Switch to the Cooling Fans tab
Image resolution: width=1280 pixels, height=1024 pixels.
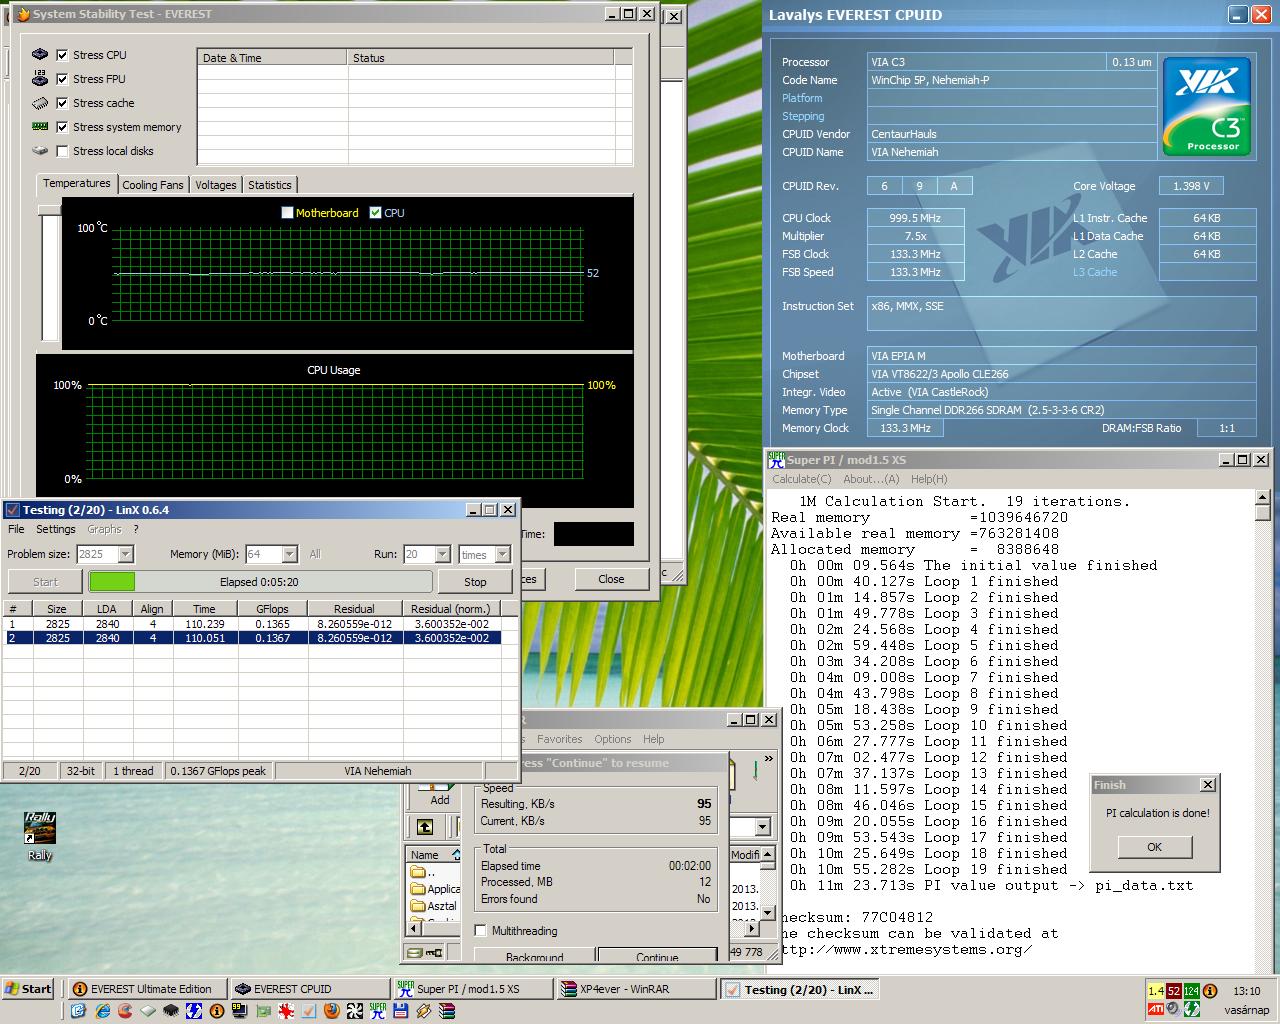(x=153, y=185)
